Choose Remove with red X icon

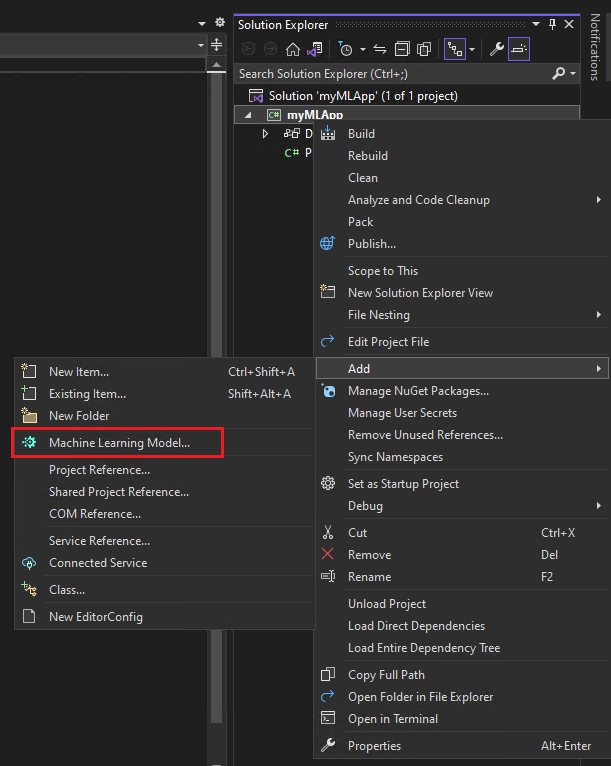tap(462, 555)
